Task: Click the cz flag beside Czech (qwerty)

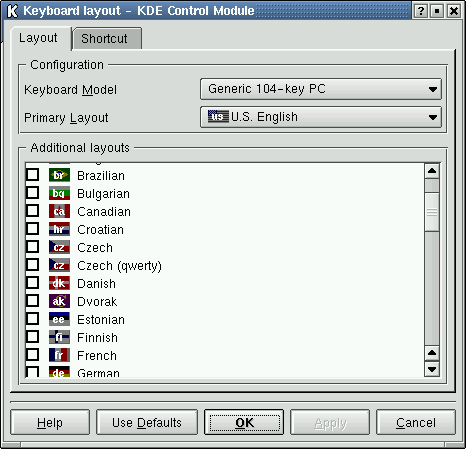Action: coord(59,265)
